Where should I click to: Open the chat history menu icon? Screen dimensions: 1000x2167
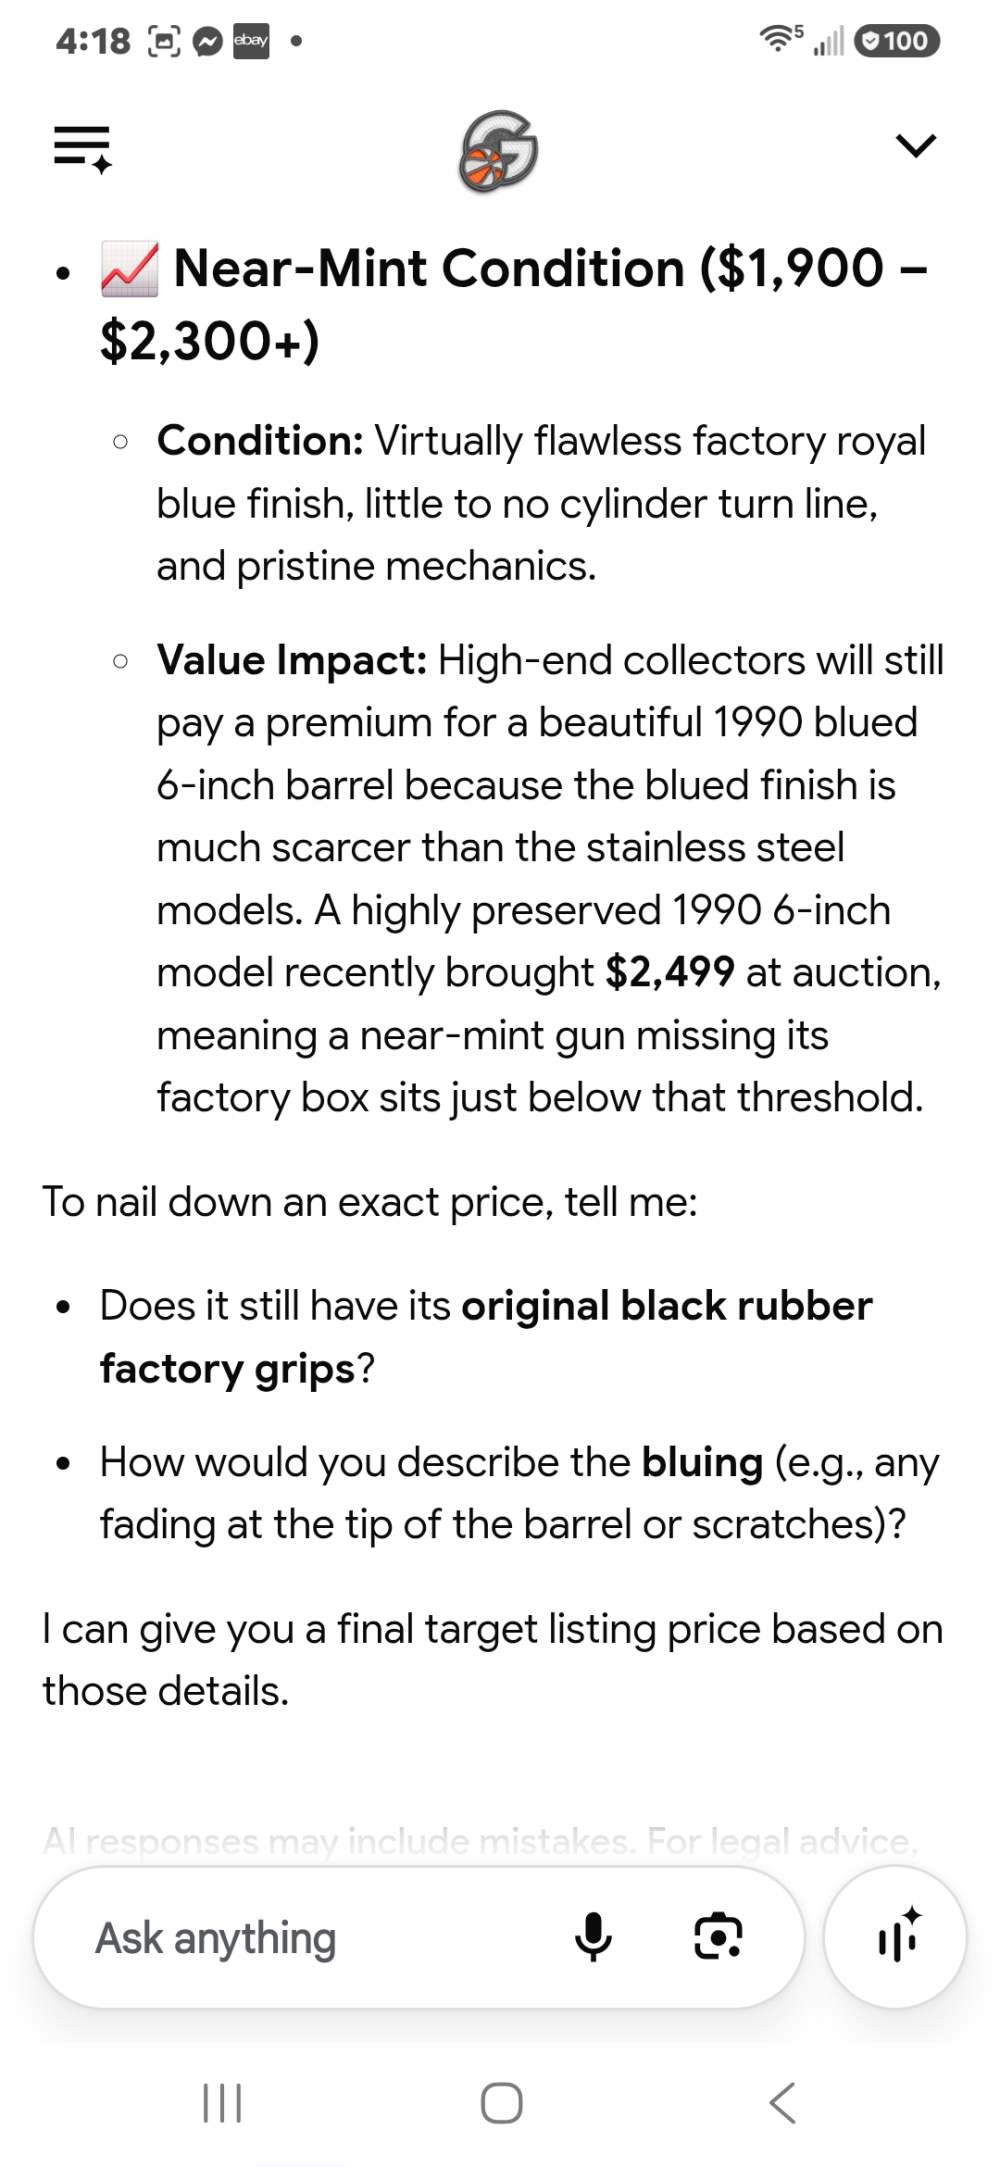point(82,148)
